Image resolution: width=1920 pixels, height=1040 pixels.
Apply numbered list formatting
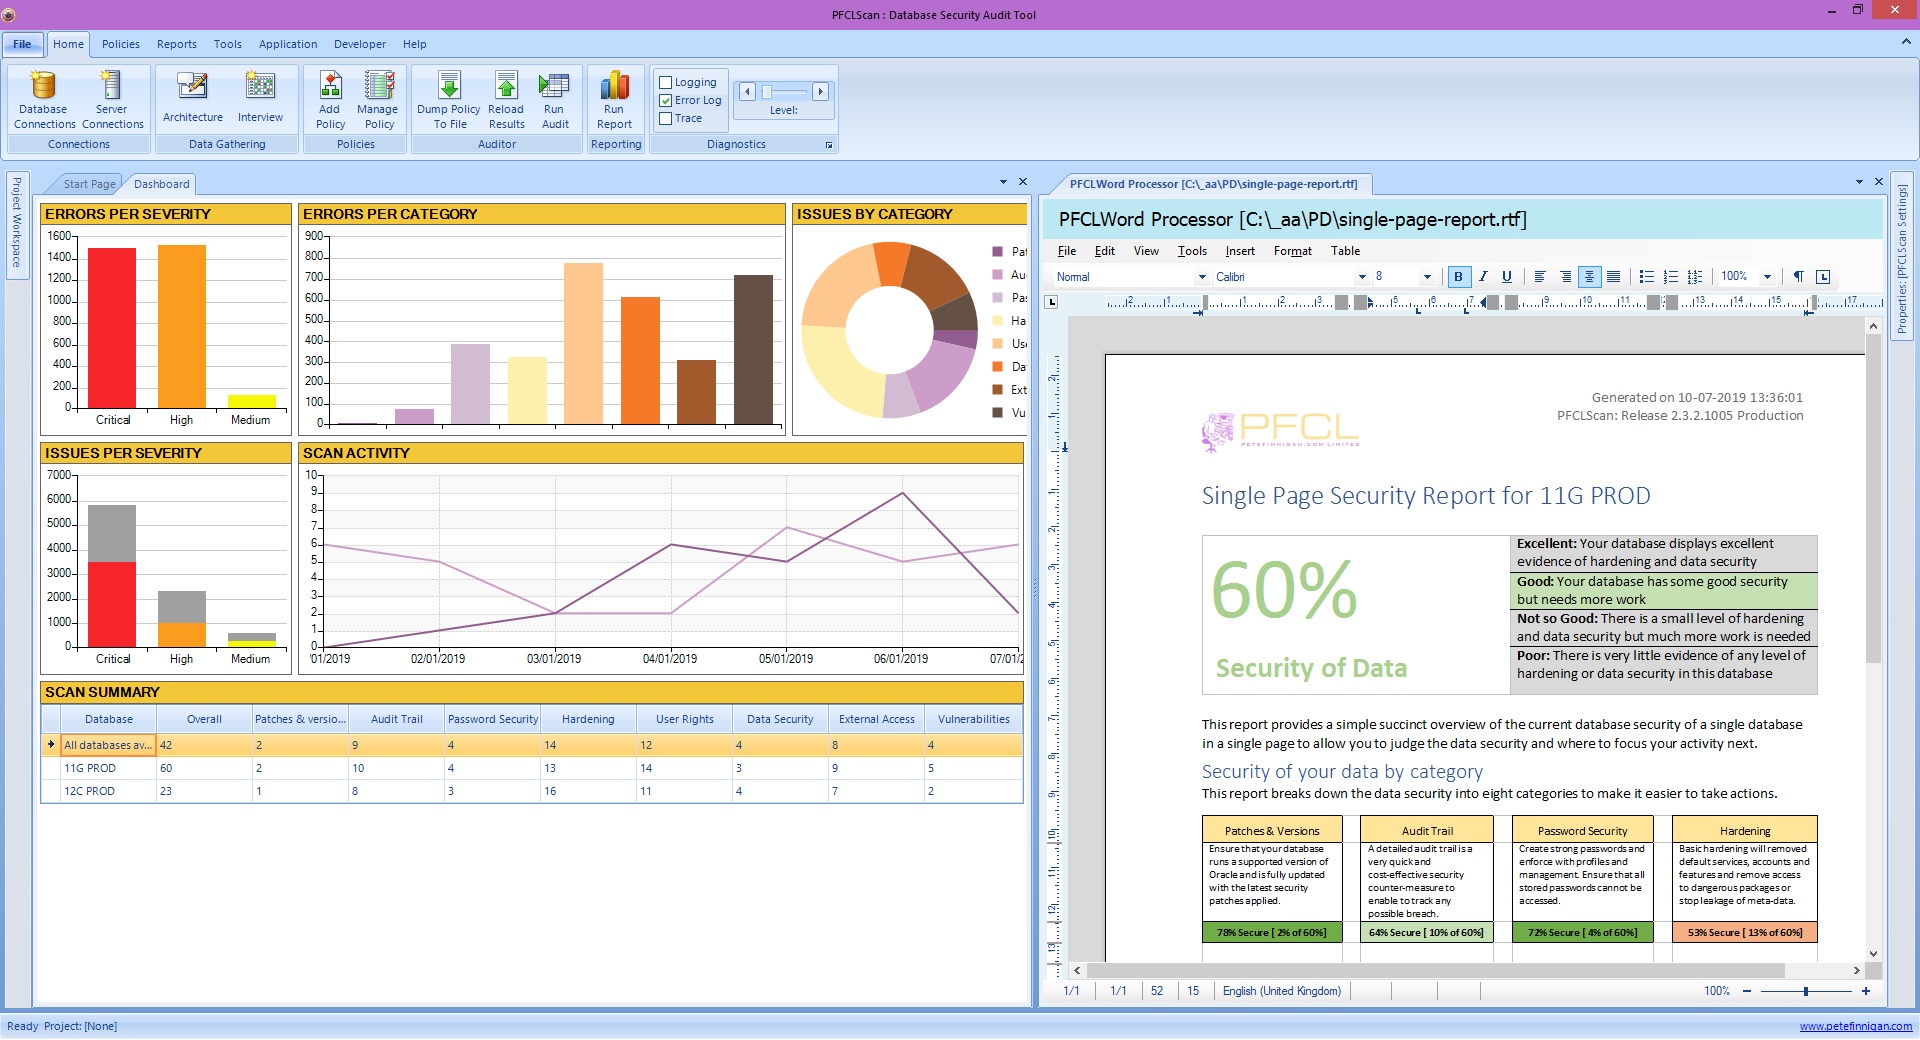click(x=1670, y=277)
